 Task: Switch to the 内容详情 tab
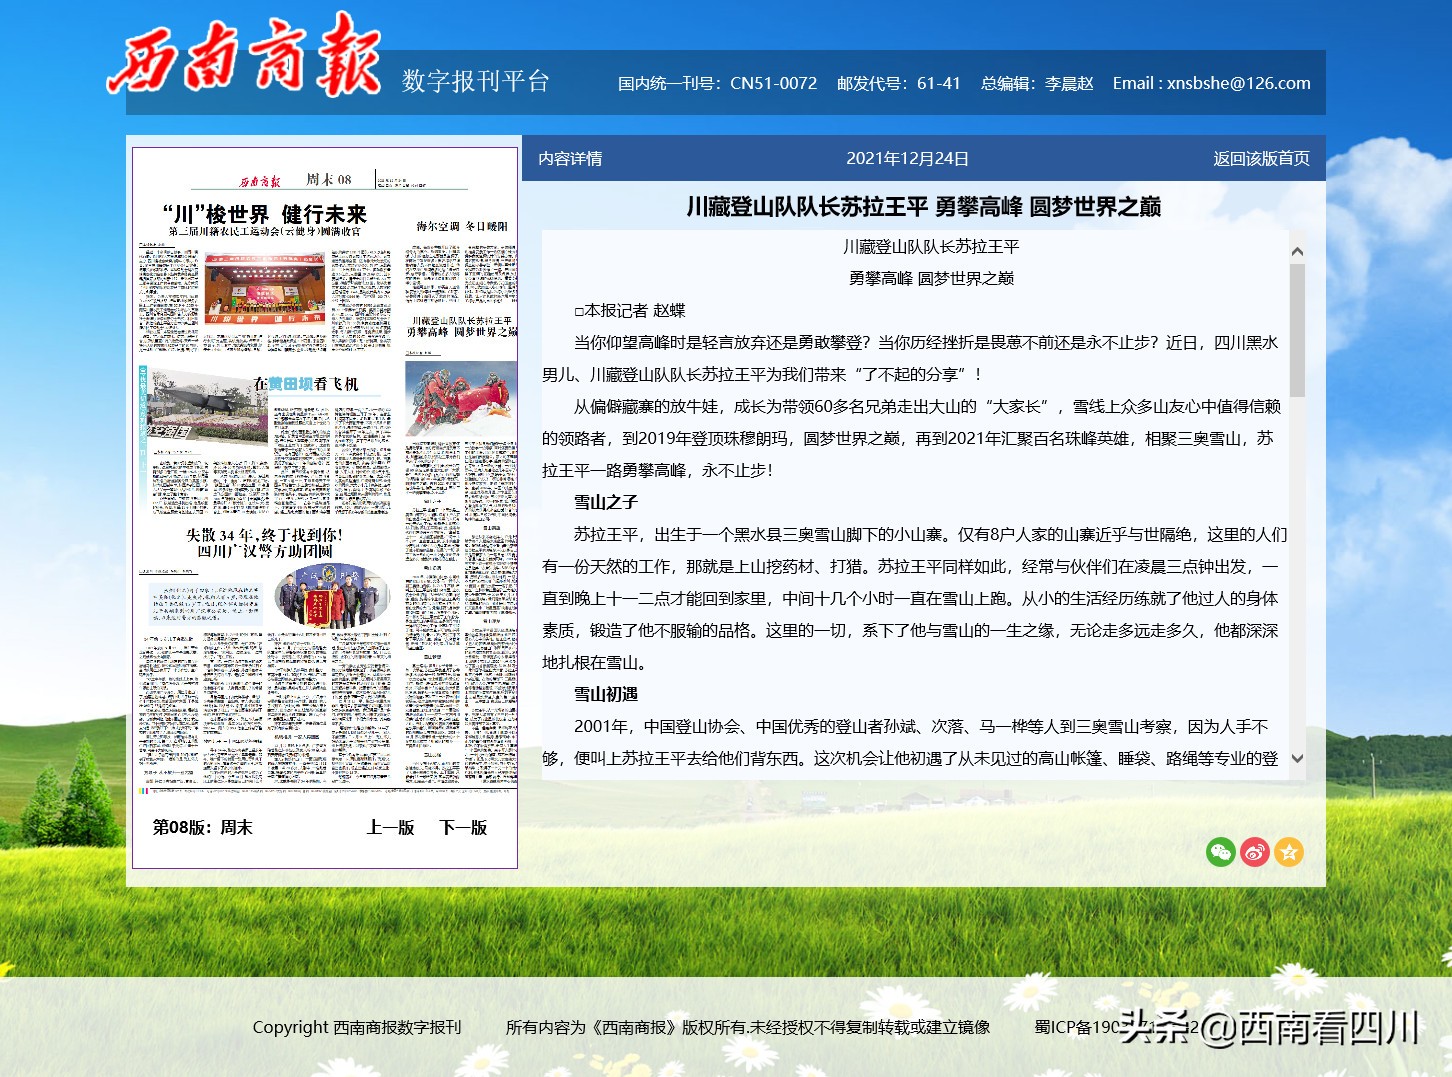click(568, 158)
